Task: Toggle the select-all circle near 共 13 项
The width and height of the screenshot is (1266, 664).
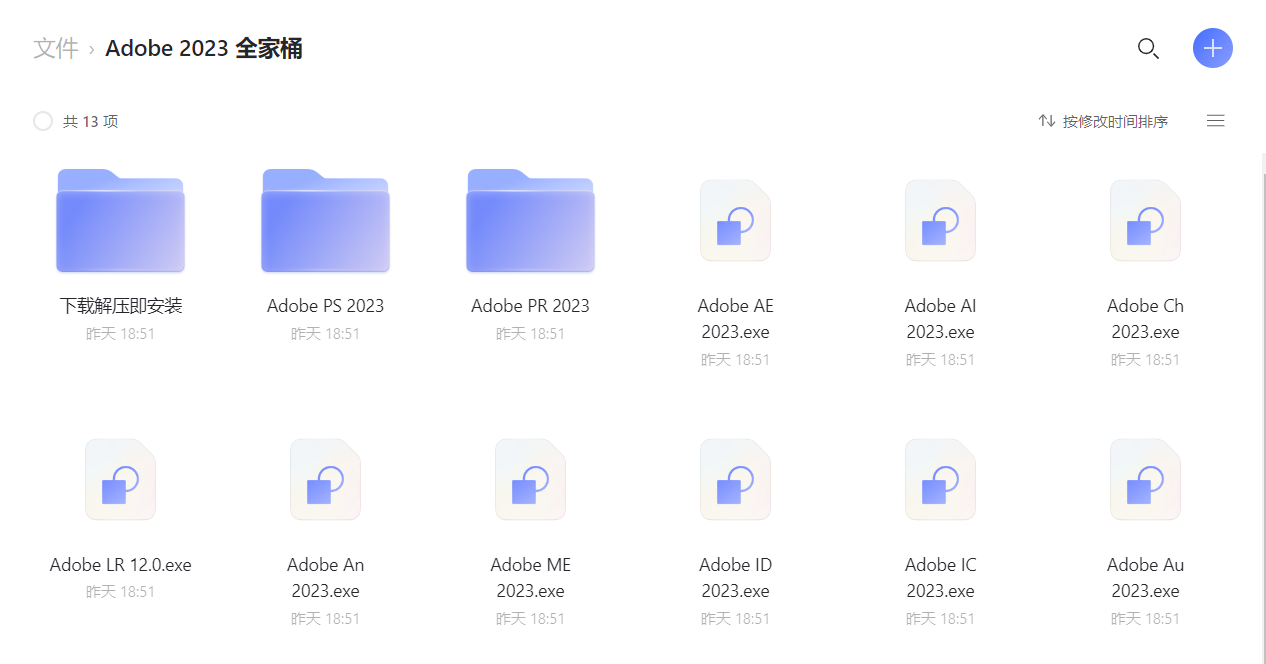Action: click(43, 120)
